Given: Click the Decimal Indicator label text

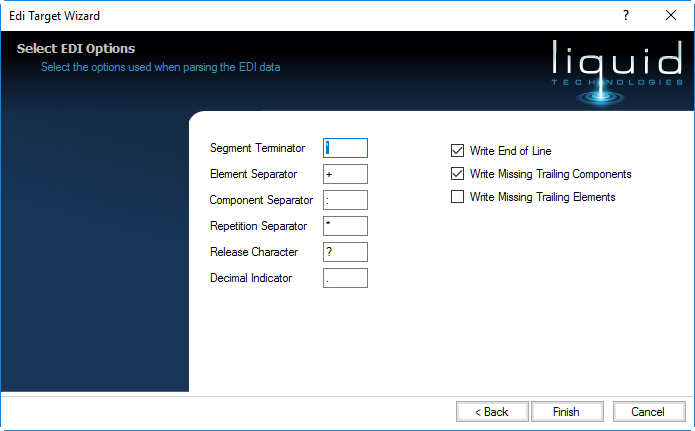Looking at the screenshot, I should point(251,278).
